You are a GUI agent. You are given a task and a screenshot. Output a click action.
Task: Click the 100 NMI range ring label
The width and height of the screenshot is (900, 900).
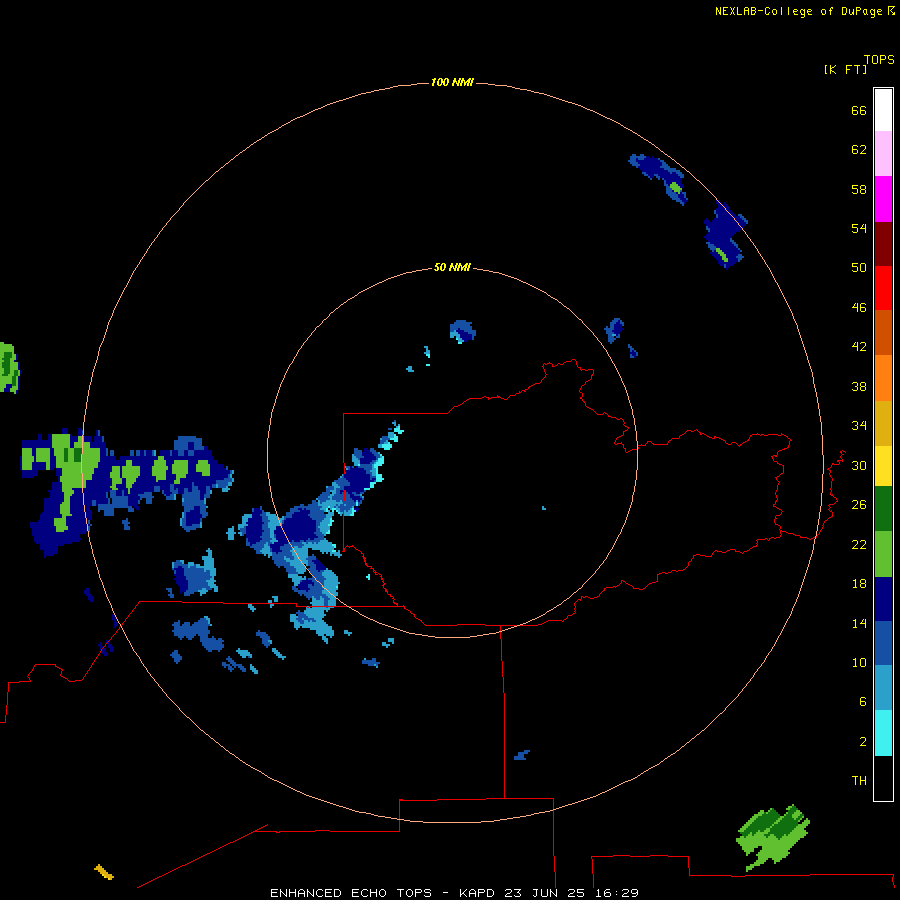pyautogui.click(x=452, y=82)
